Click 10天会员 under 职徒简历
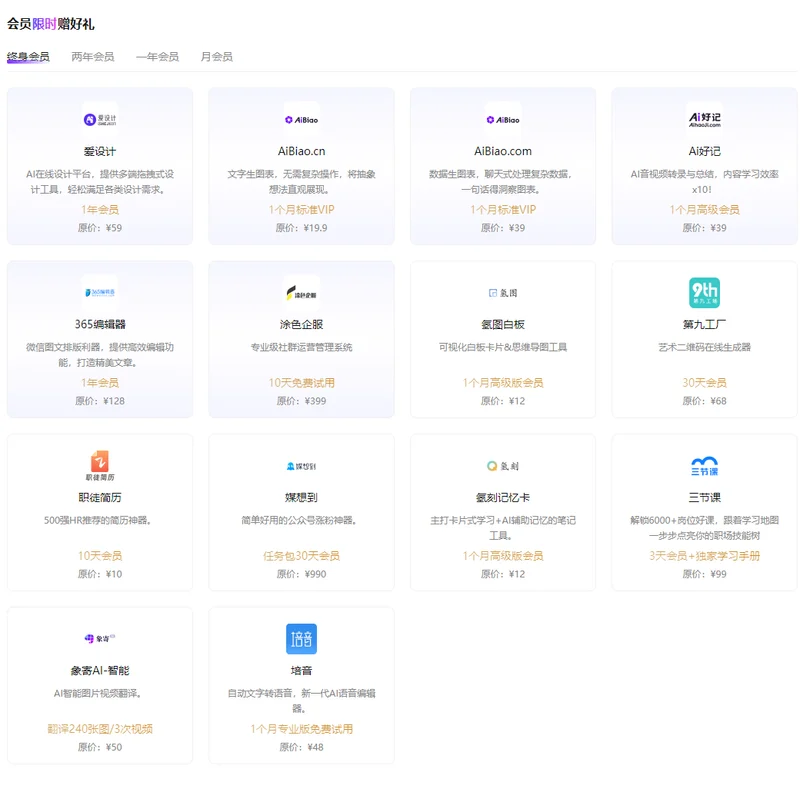 [99, 555]
